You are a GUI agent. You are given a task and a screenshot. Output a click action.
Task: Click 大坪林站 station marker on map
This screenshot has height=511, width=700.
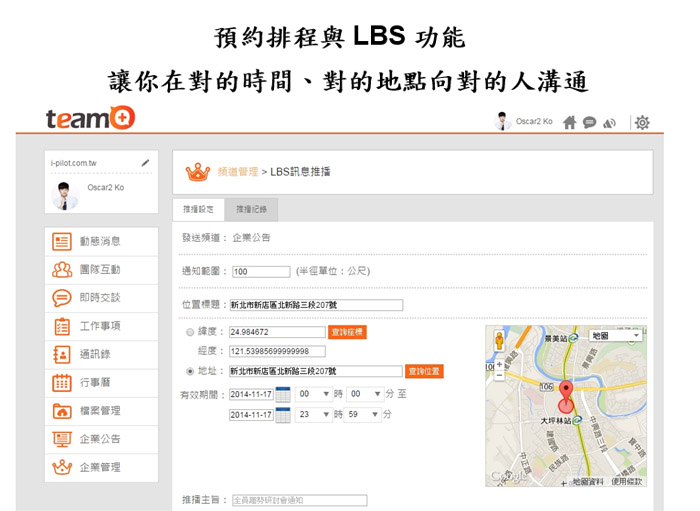pos(577,420)
